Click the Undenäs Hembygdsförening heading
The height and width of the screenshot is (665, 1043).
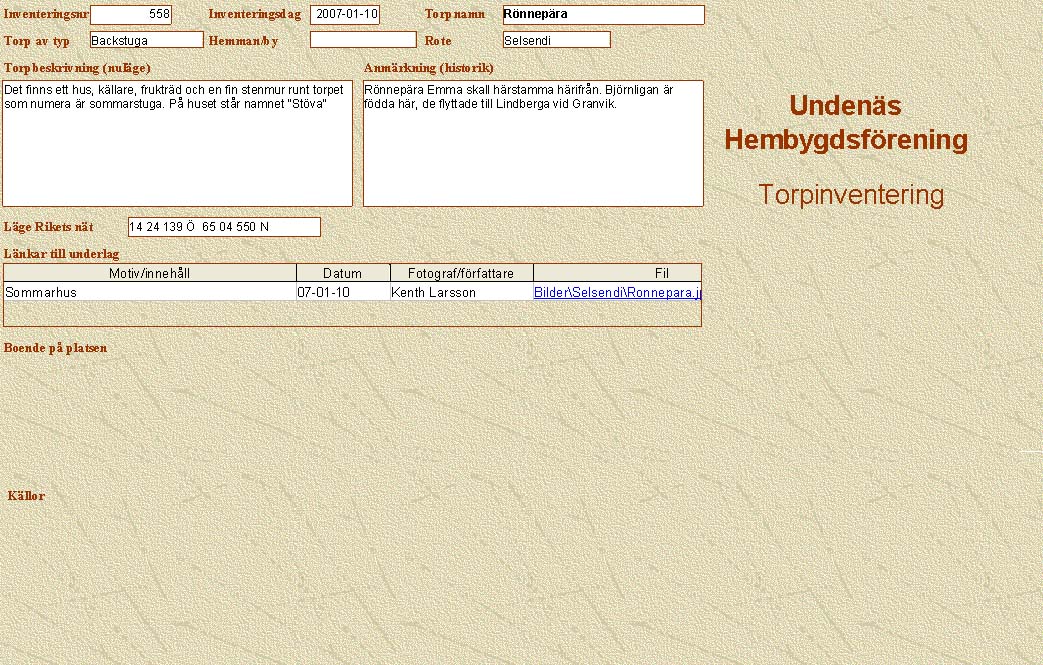pos(845,123)
